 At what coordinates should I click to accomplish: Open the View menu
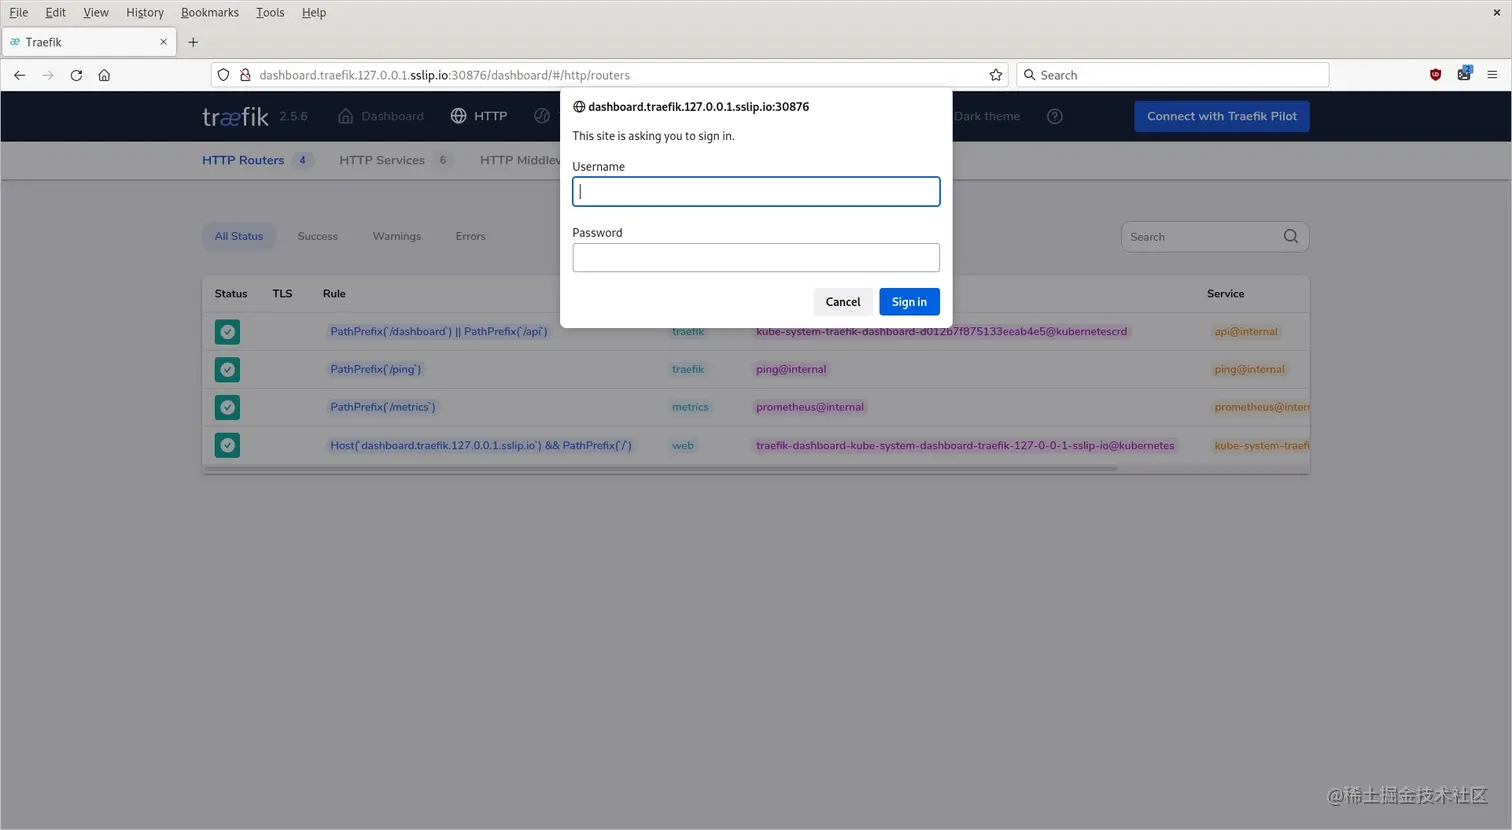[96, 12]
